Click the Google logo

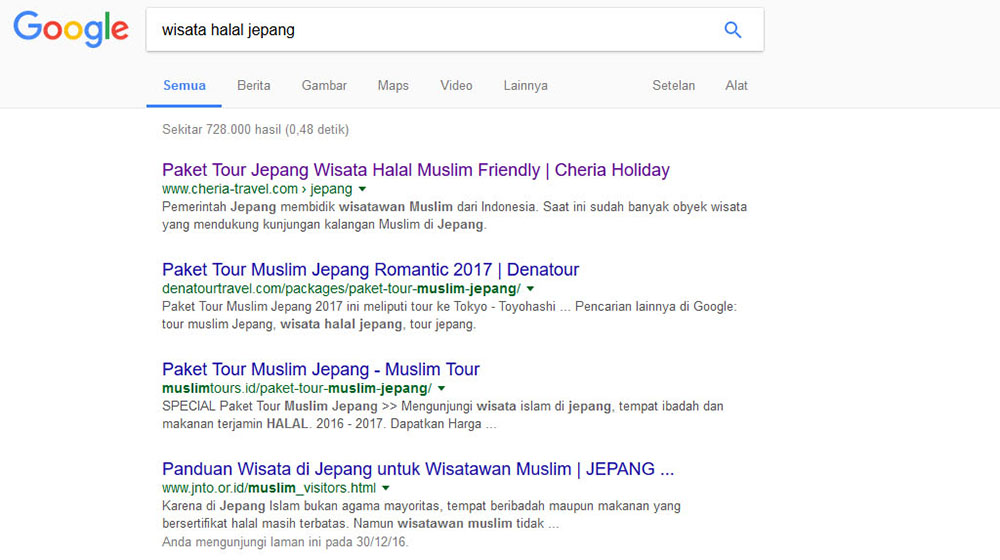pyautogui.click(x=71, y=28)
